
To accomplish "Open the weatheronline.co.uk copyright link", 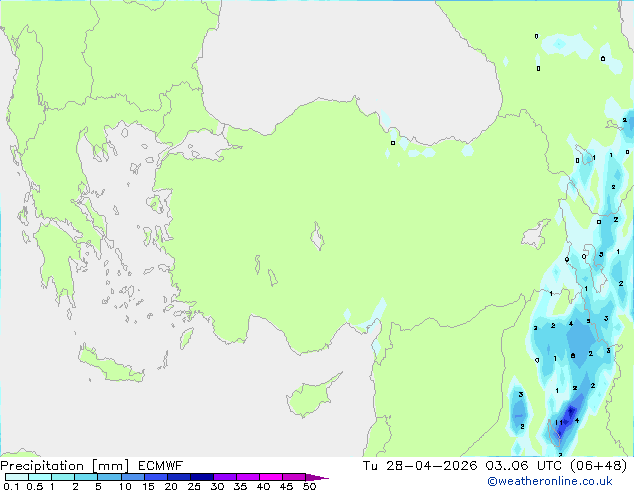I will pyautogui.click(x=550, y=481).
